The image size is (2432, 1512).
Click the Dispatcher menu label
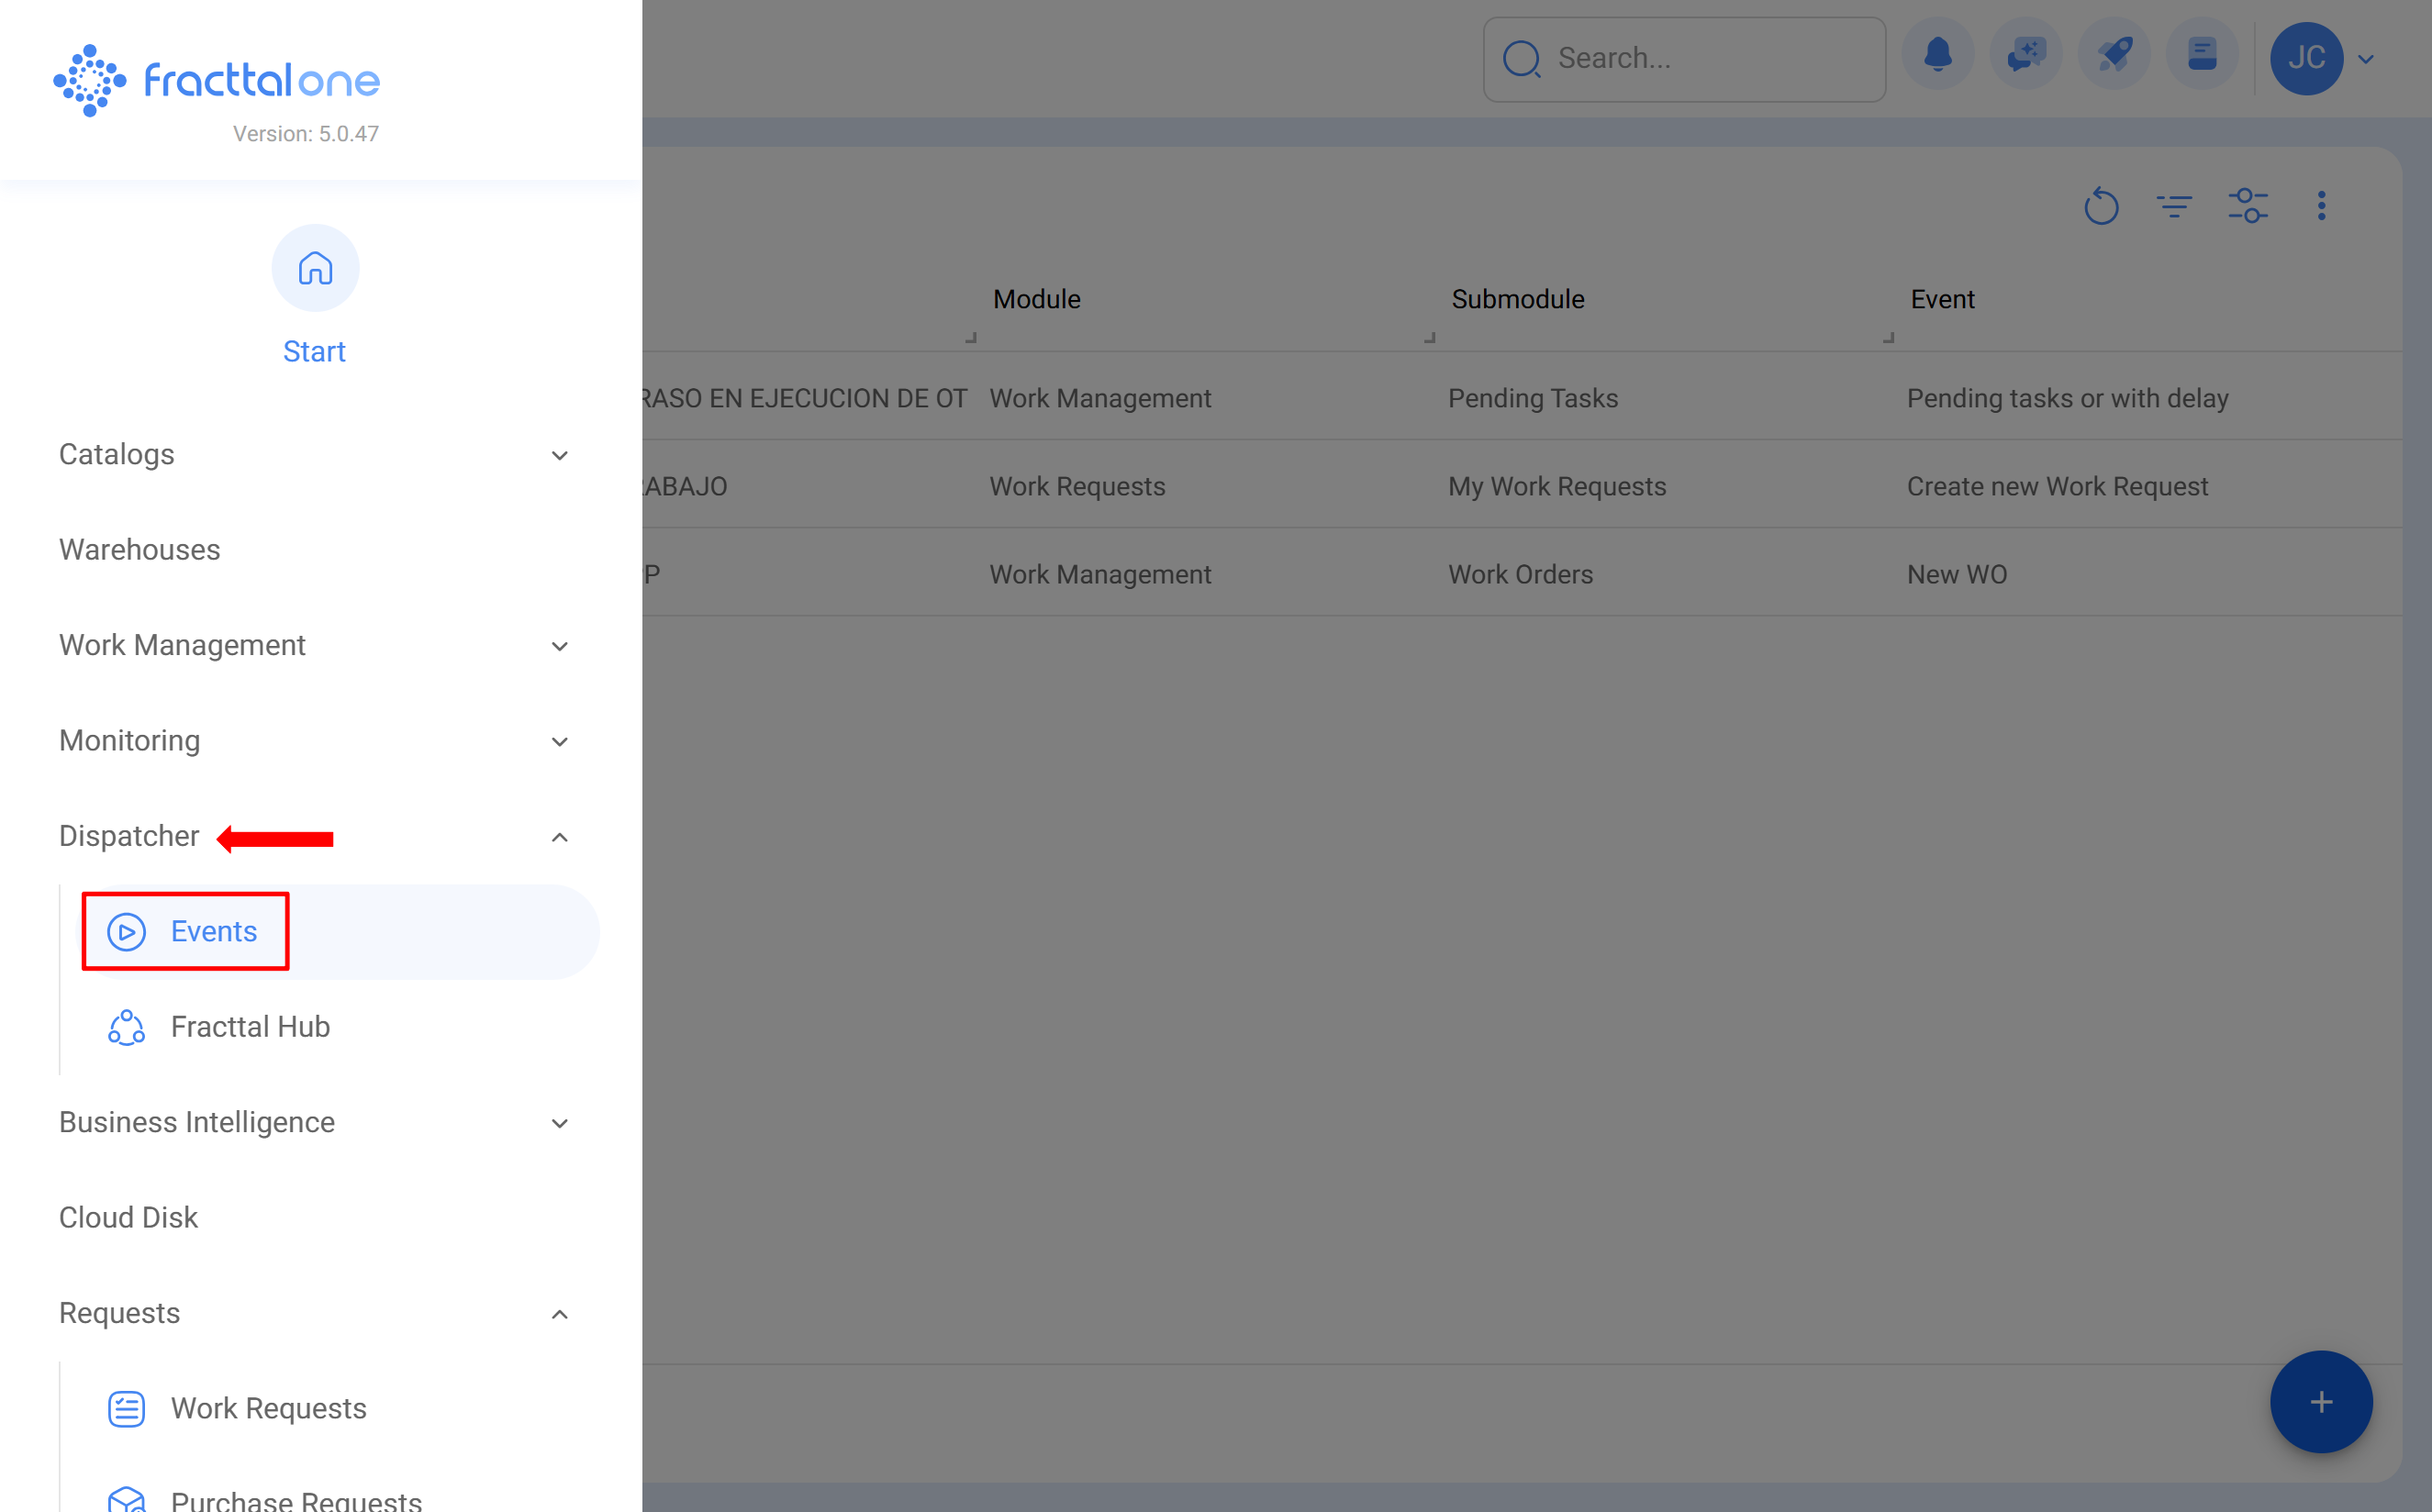(129, 836)
